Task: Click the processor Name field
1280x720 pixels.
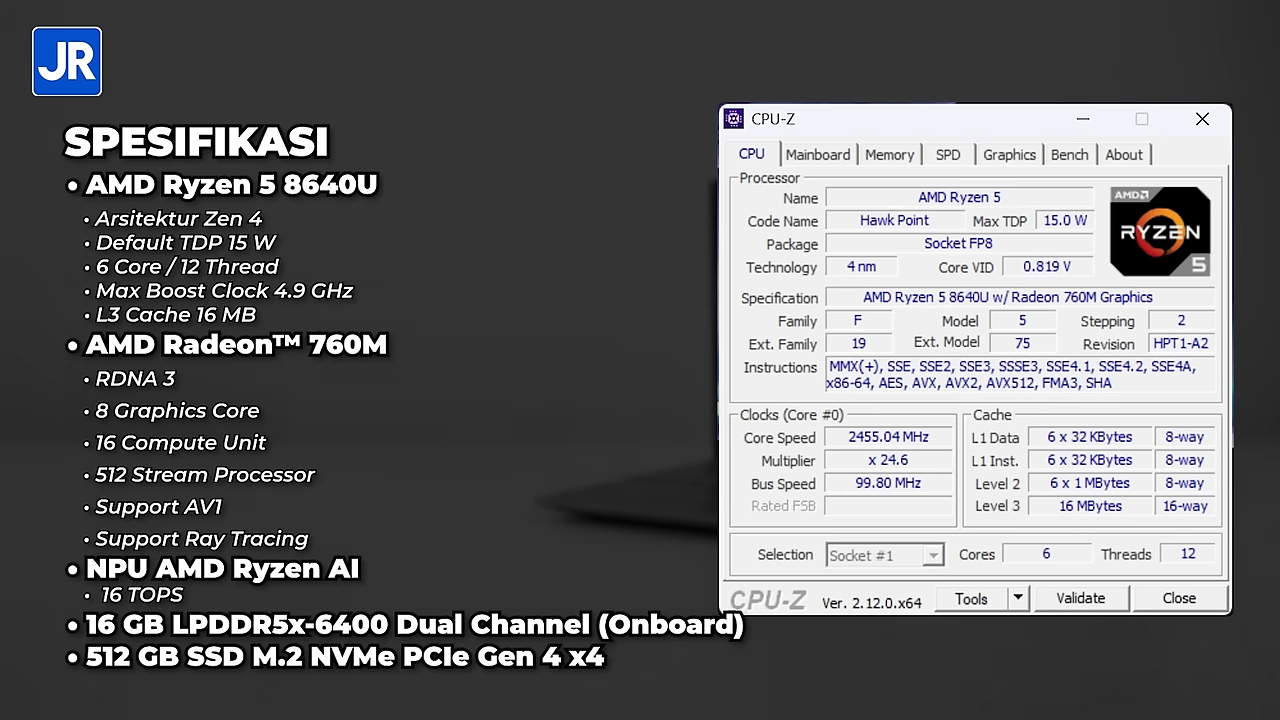Action: [x=959, y=197]
